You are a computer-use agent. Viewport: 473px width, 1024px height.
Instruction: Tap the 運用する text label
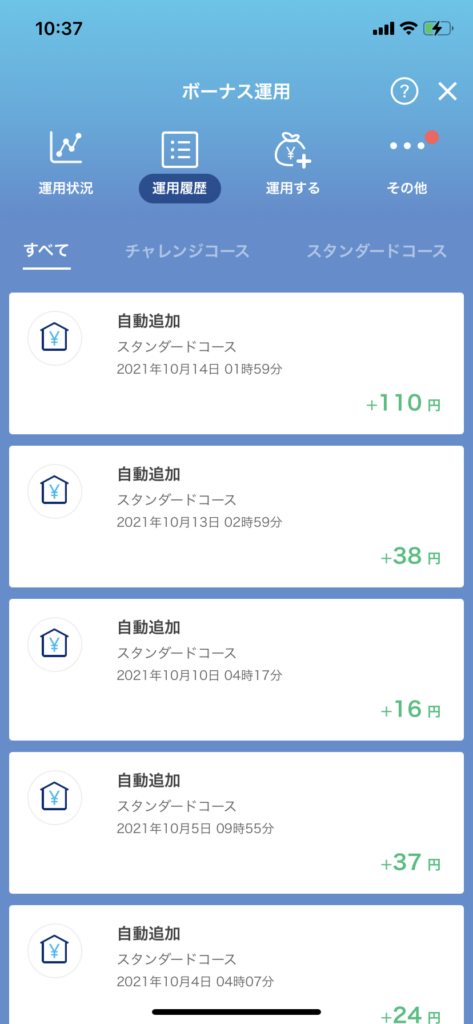click(x=293, y=189)
